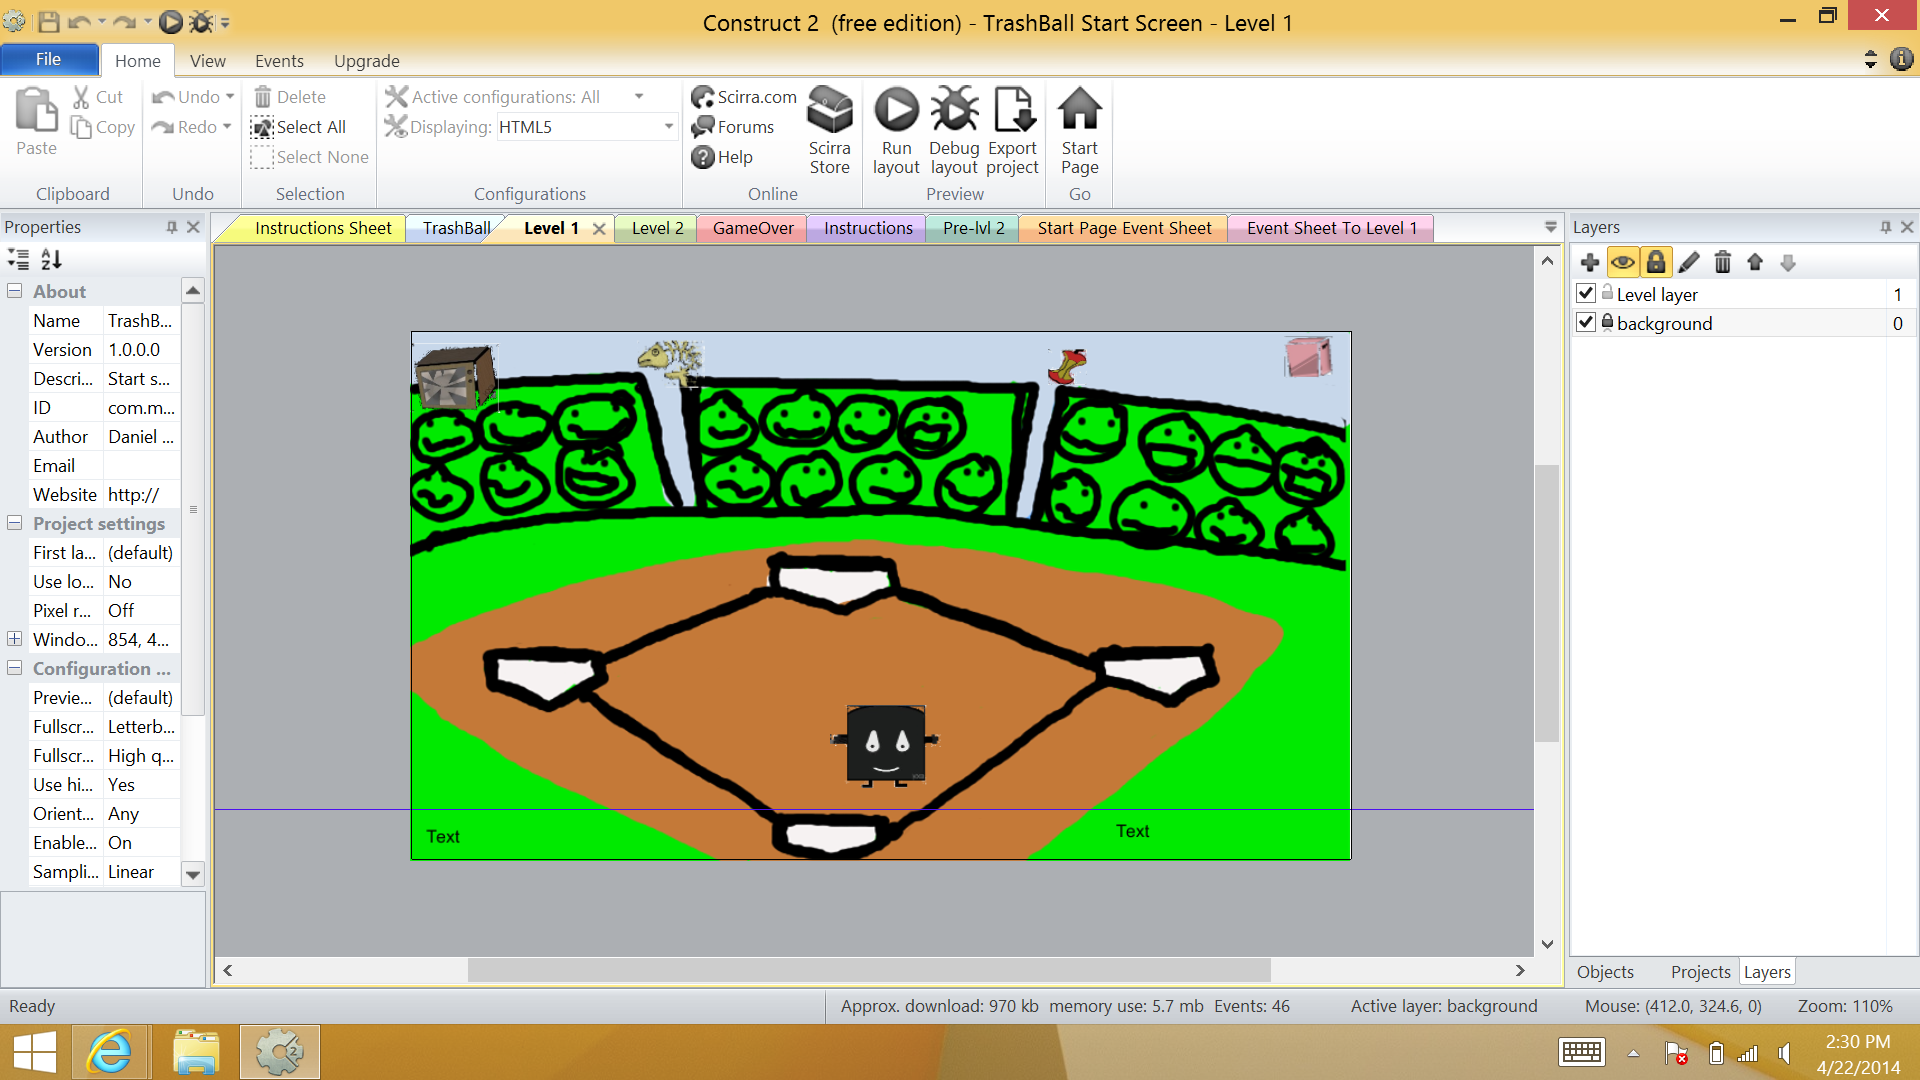Click the horizontal scrollbar of layout
The image size is (1920, 1080).
(868, 970)
